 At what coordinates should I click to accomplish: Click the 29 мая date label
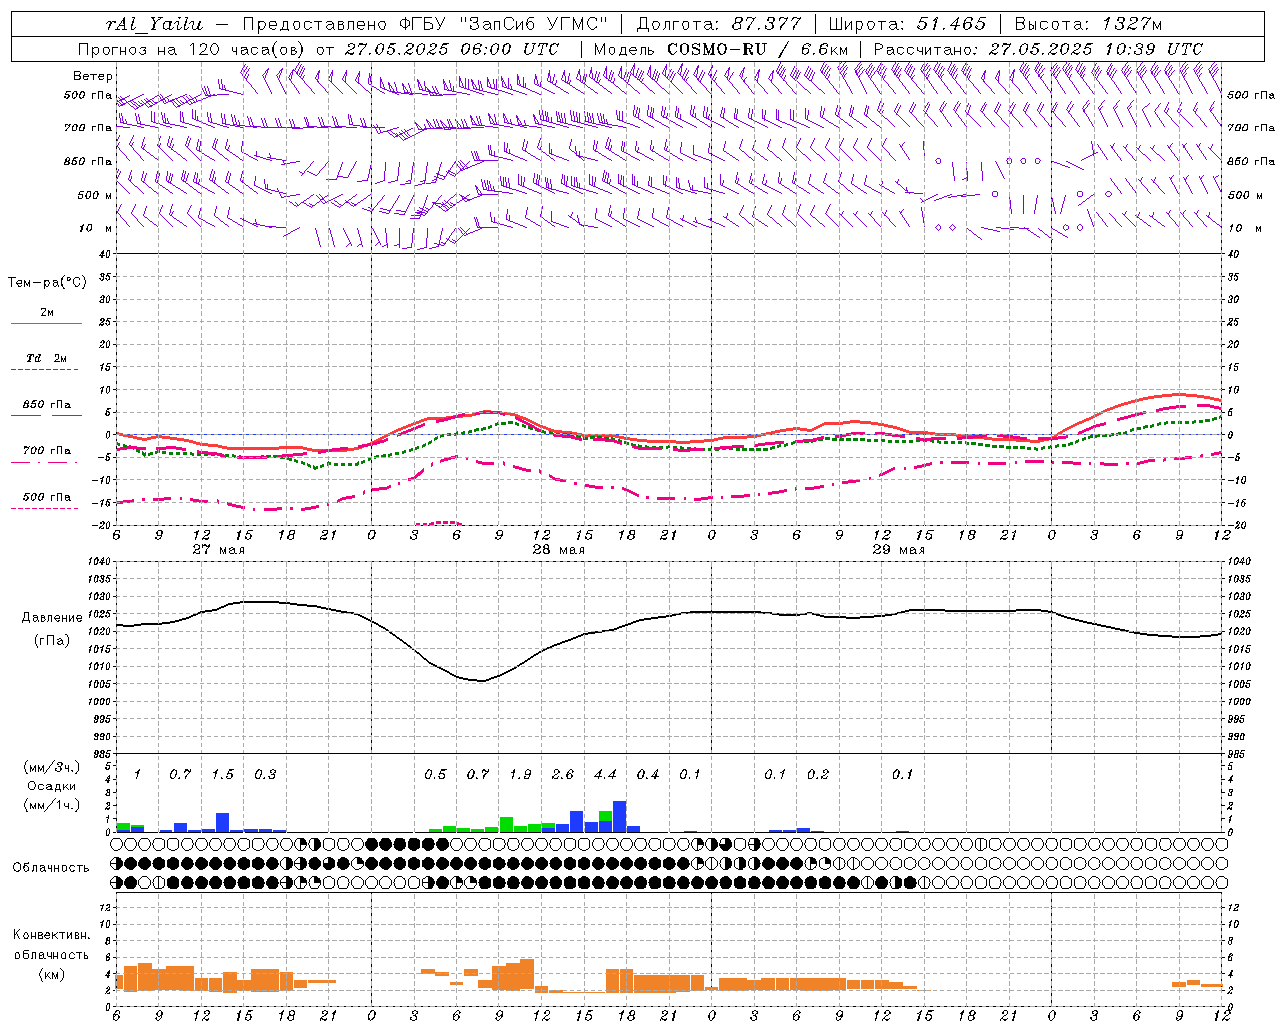tap(898, 550)
